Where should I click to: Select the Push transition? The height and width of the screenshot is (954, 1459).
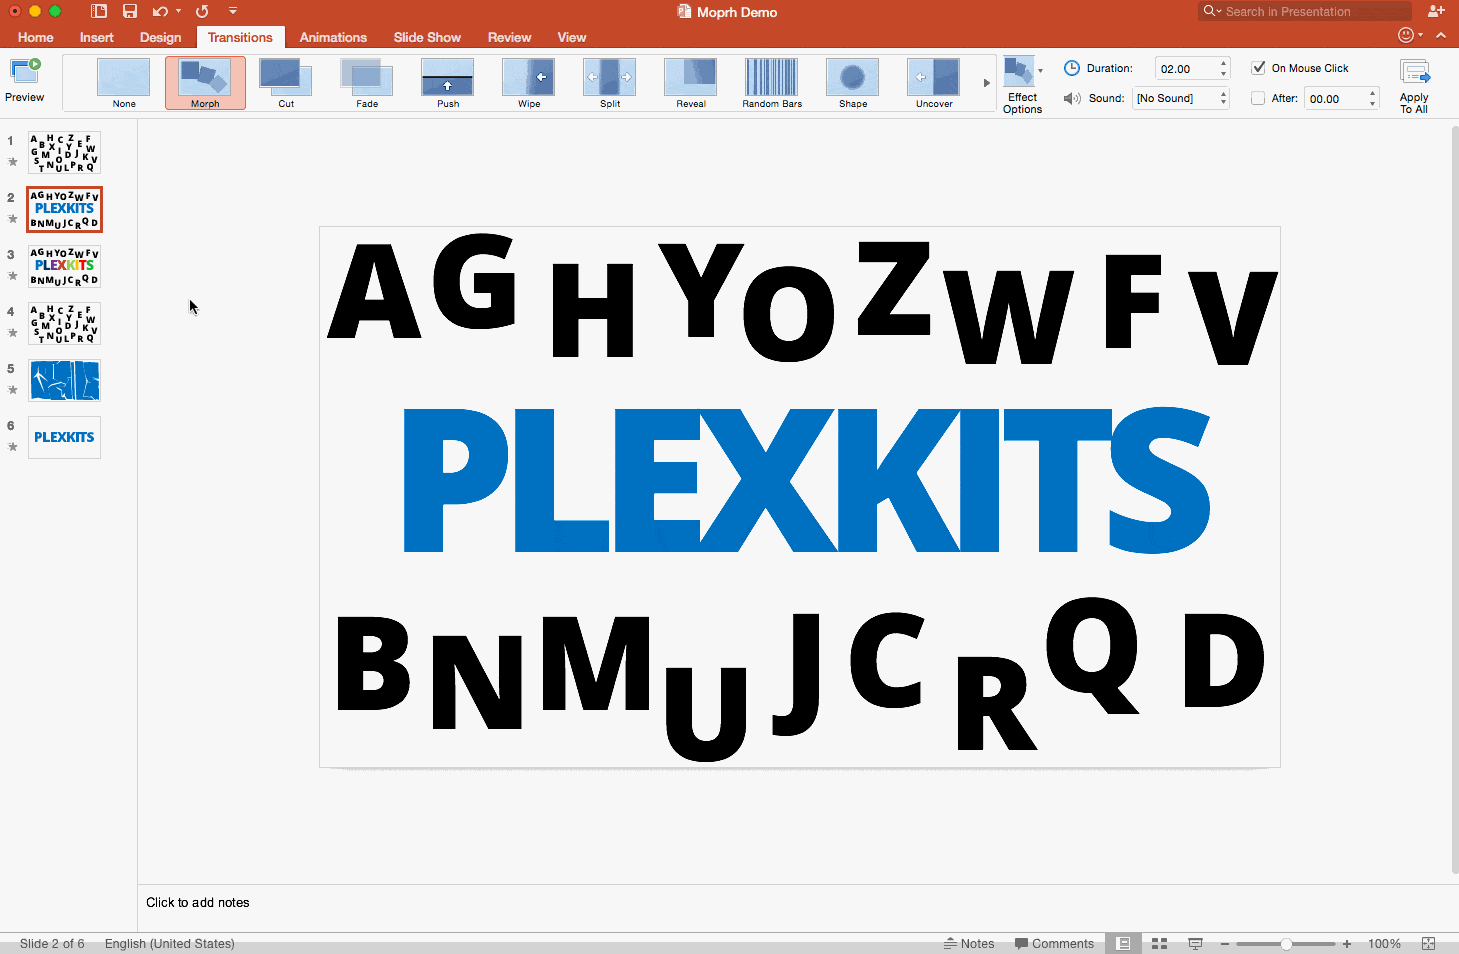coord(447,82)
